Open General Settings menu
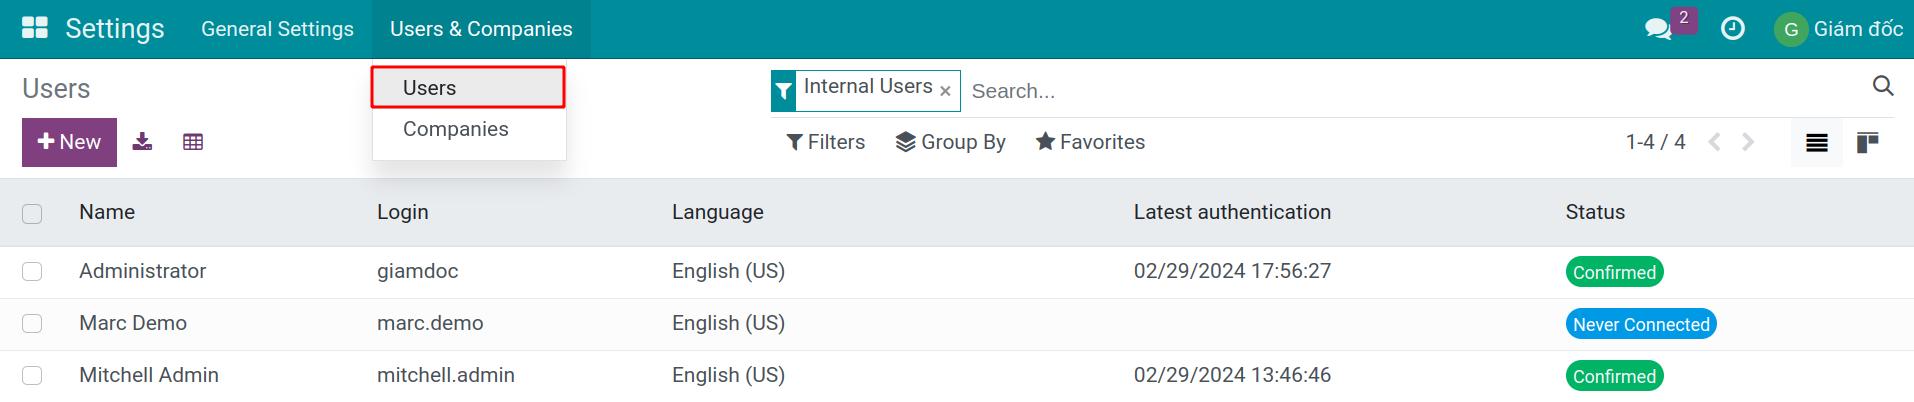Viewport: 1914px width, 402px height. point(277,29)
